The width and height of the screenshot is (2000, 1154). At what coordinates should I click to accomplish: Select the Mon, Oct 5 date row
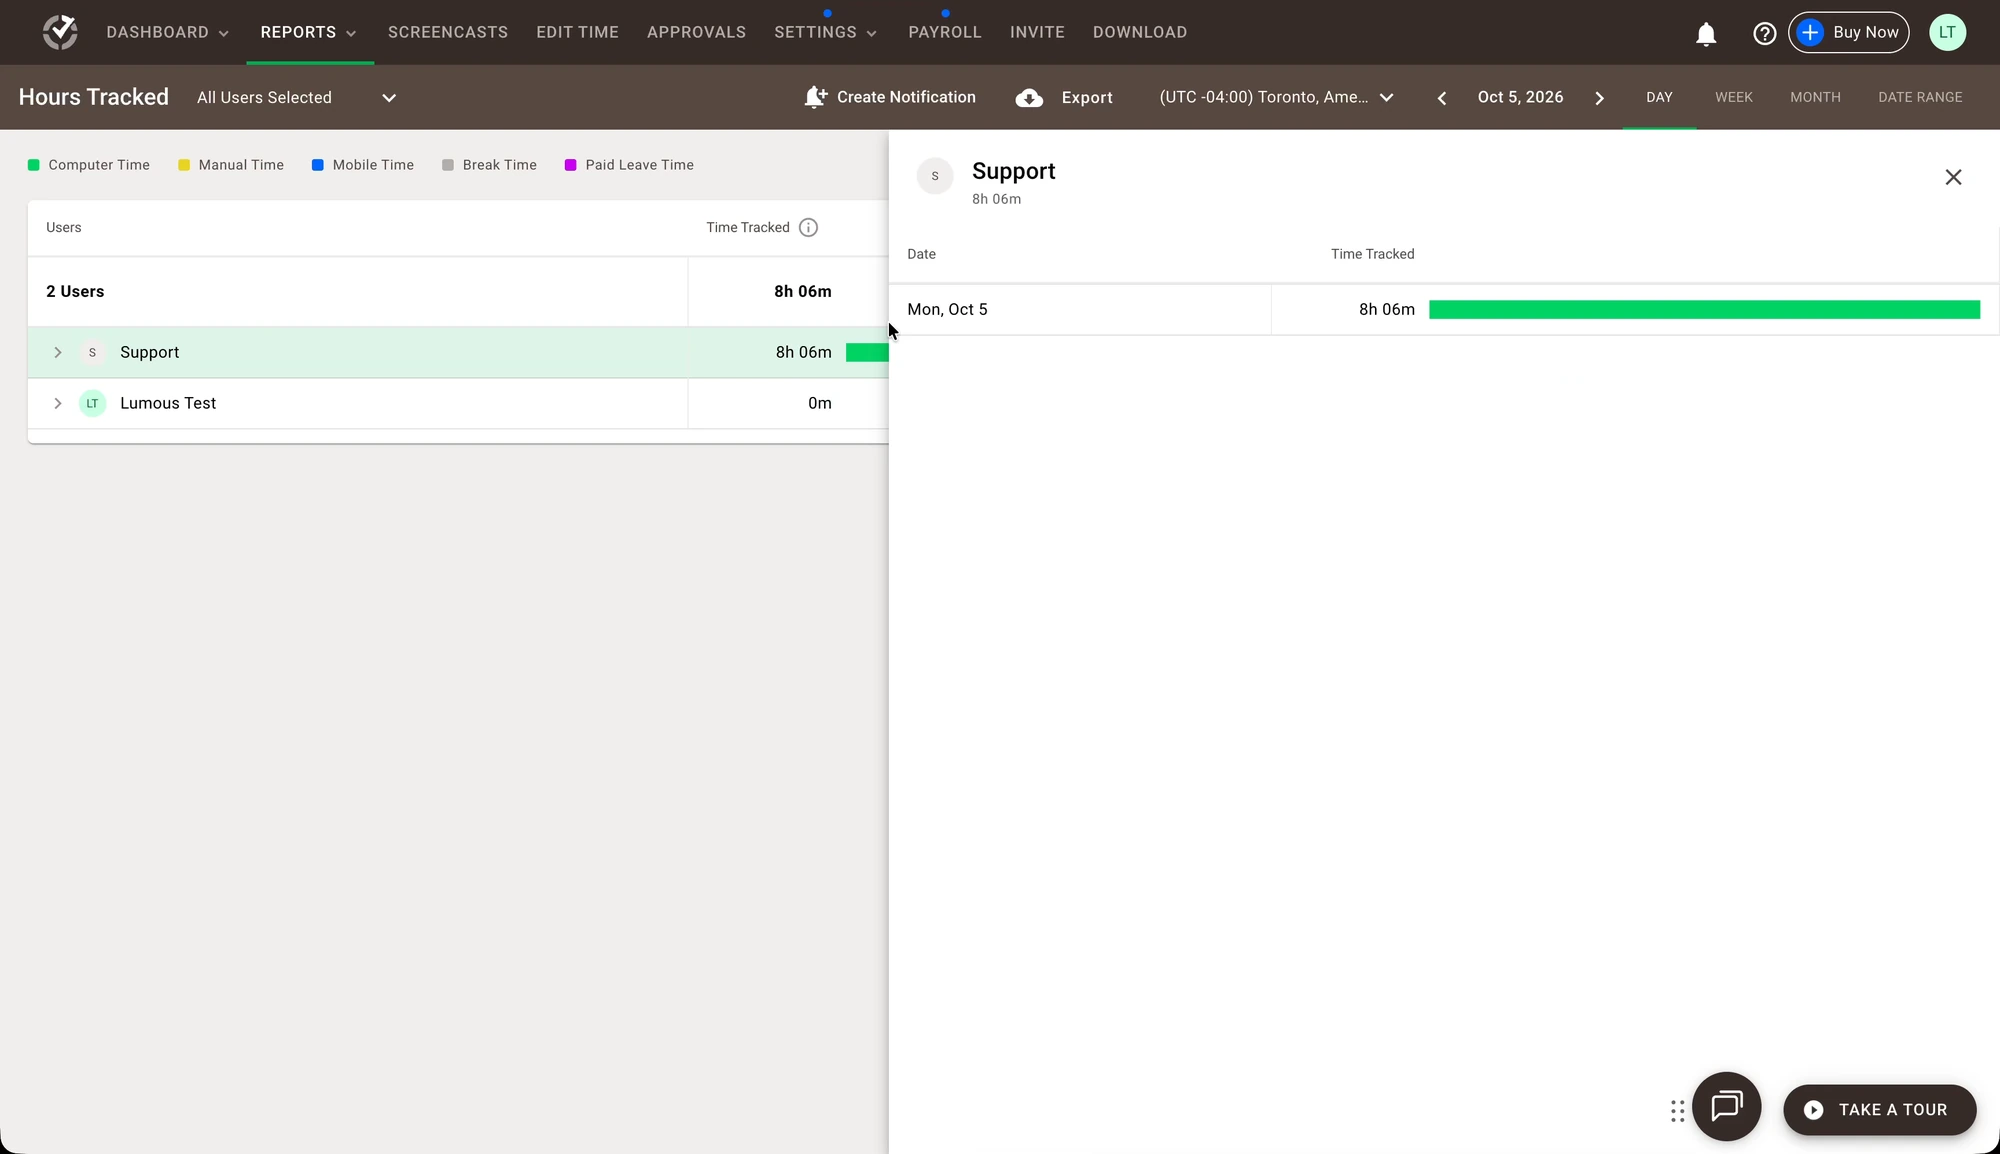pos(1444,310)
